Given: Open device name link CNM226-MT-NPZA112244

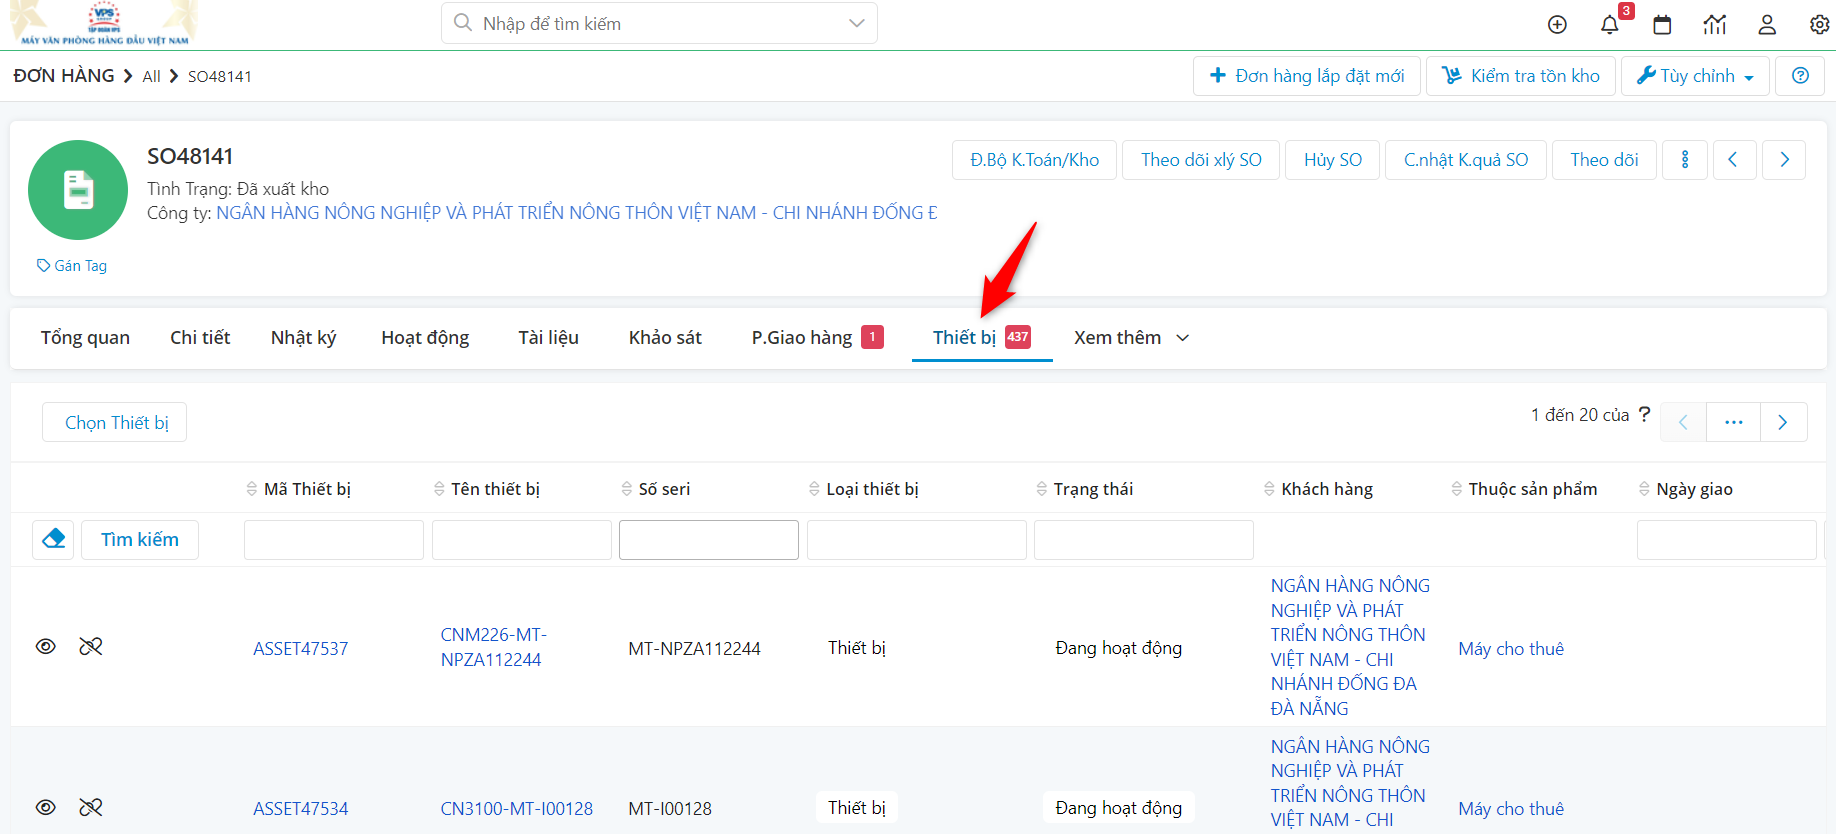Looking at the screenshot, I should [x=494, y=647].
